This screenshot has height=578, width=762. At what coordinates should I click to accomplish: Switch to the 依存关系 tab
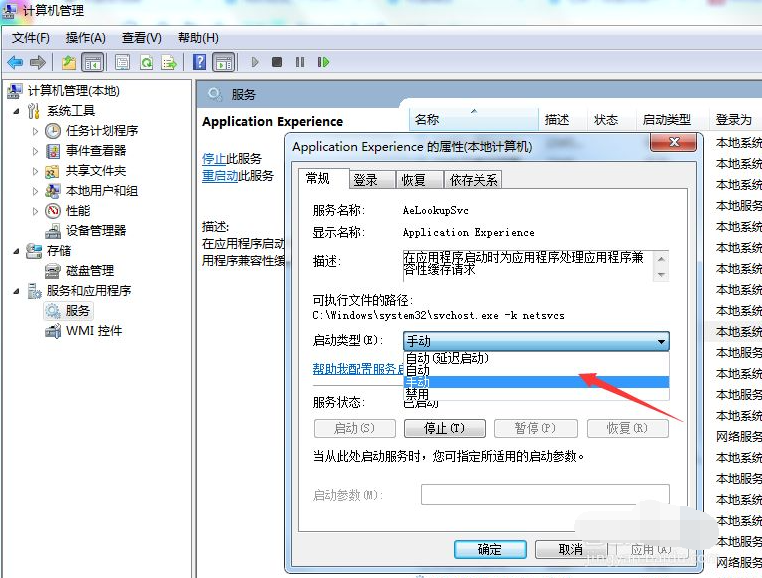pyautogui.click(x=473, y=180)
